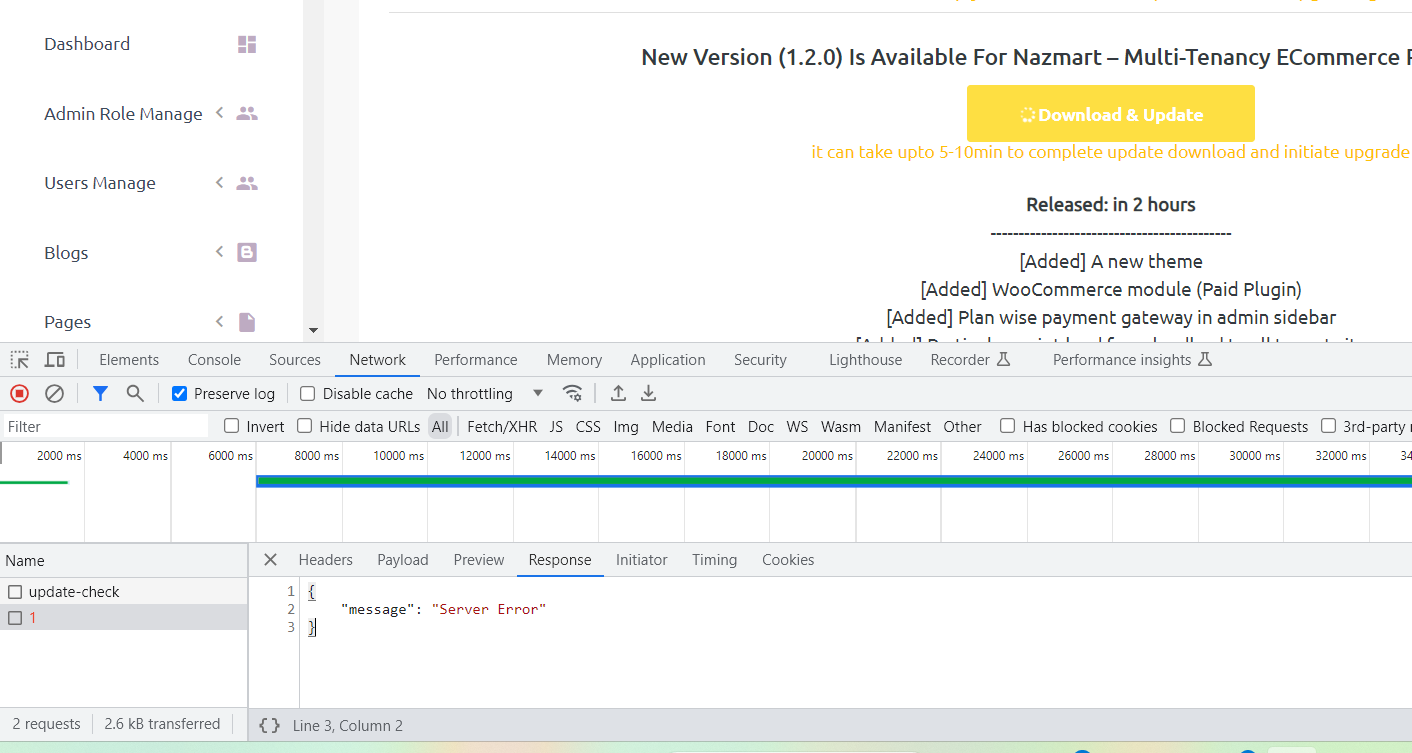Click the Admin Role Manage people icon

(x=247, y=114)
